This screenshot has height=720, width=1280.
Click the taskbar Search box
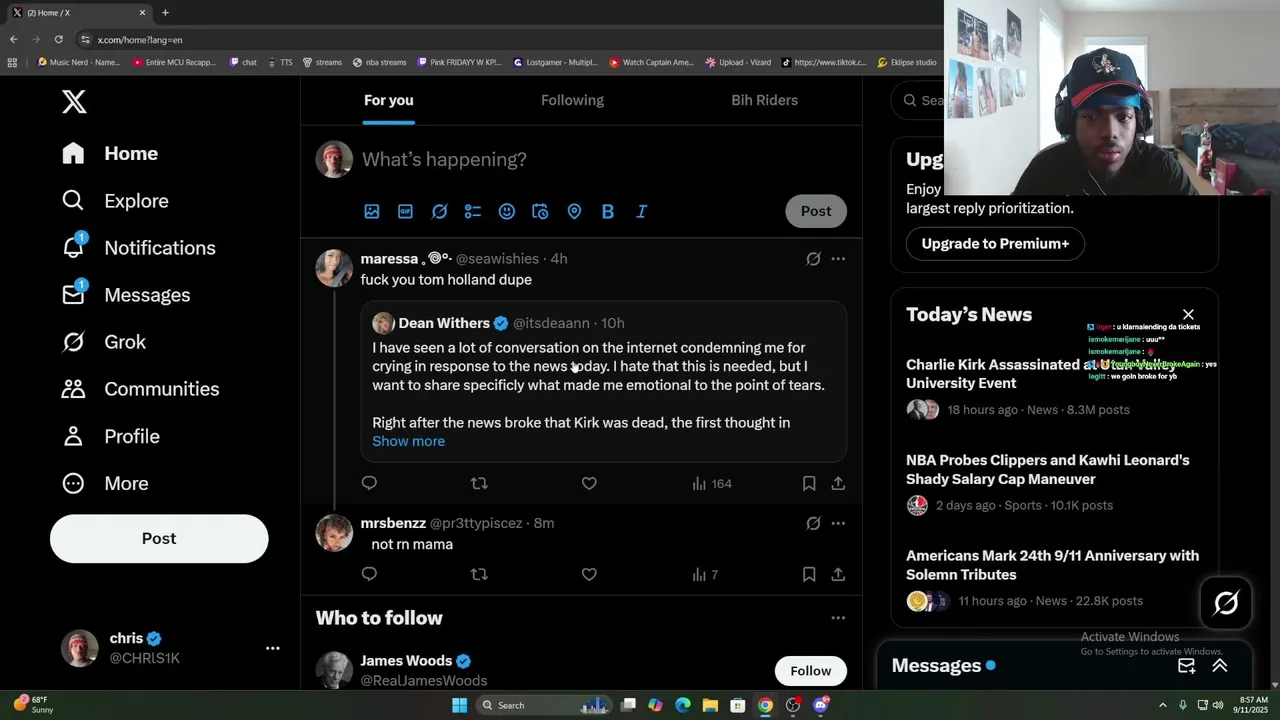click(x=545, y=705)
